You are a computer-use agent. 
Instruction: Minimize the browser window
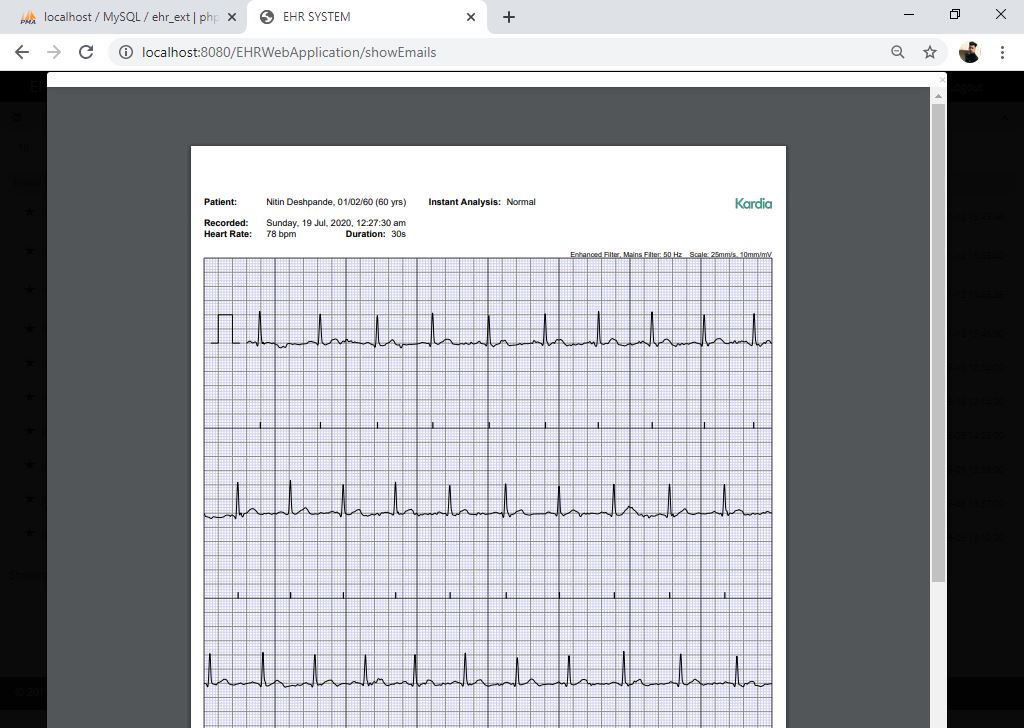coord(908,14)
